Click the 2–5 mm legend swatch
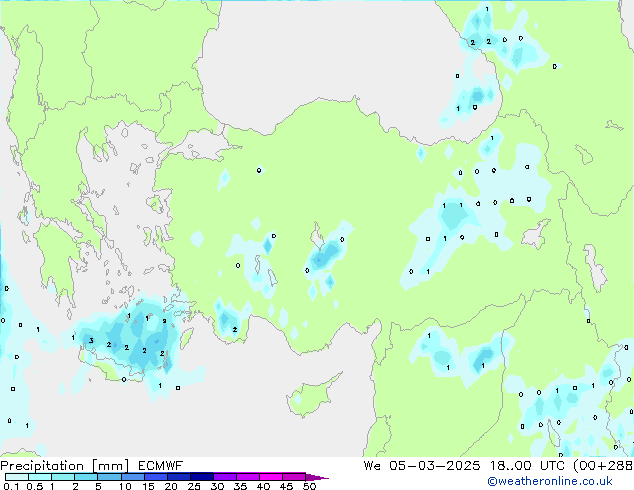 pyautogui.click(x=86, y=477)
